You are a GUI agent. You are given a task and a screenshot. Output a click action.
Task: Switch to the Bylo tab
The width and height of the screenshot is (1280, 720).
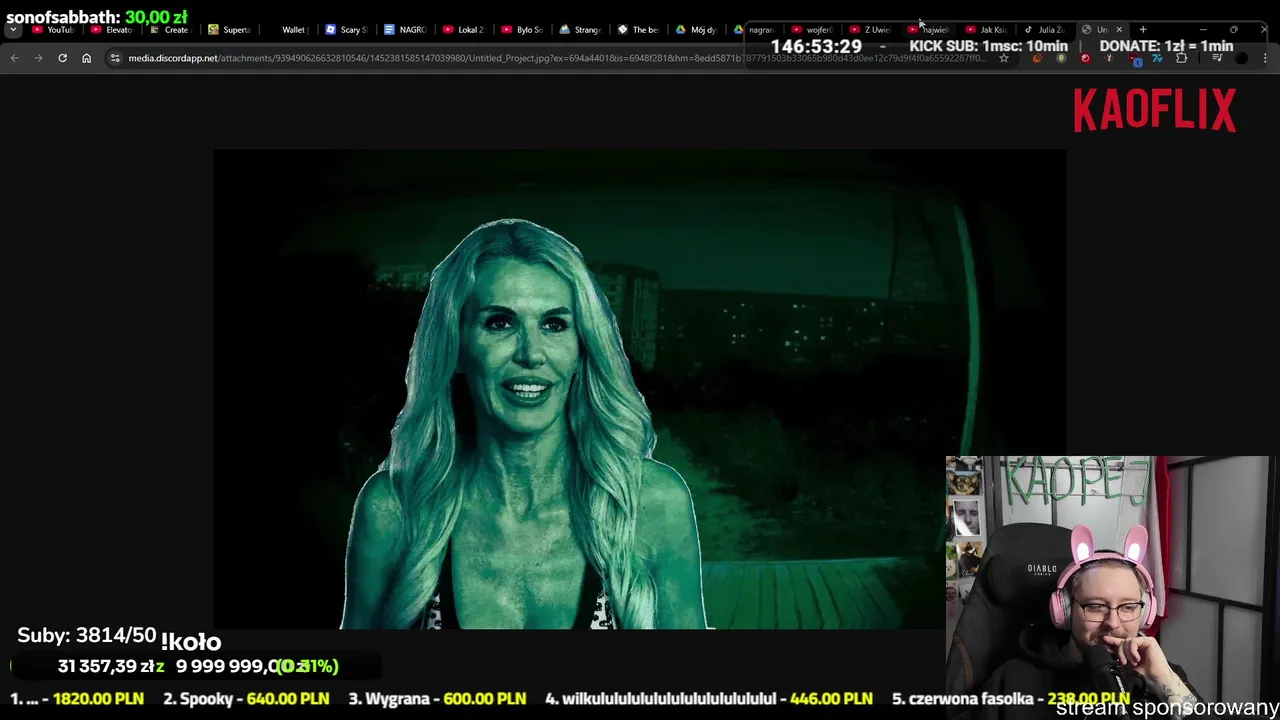pos(521,30)
